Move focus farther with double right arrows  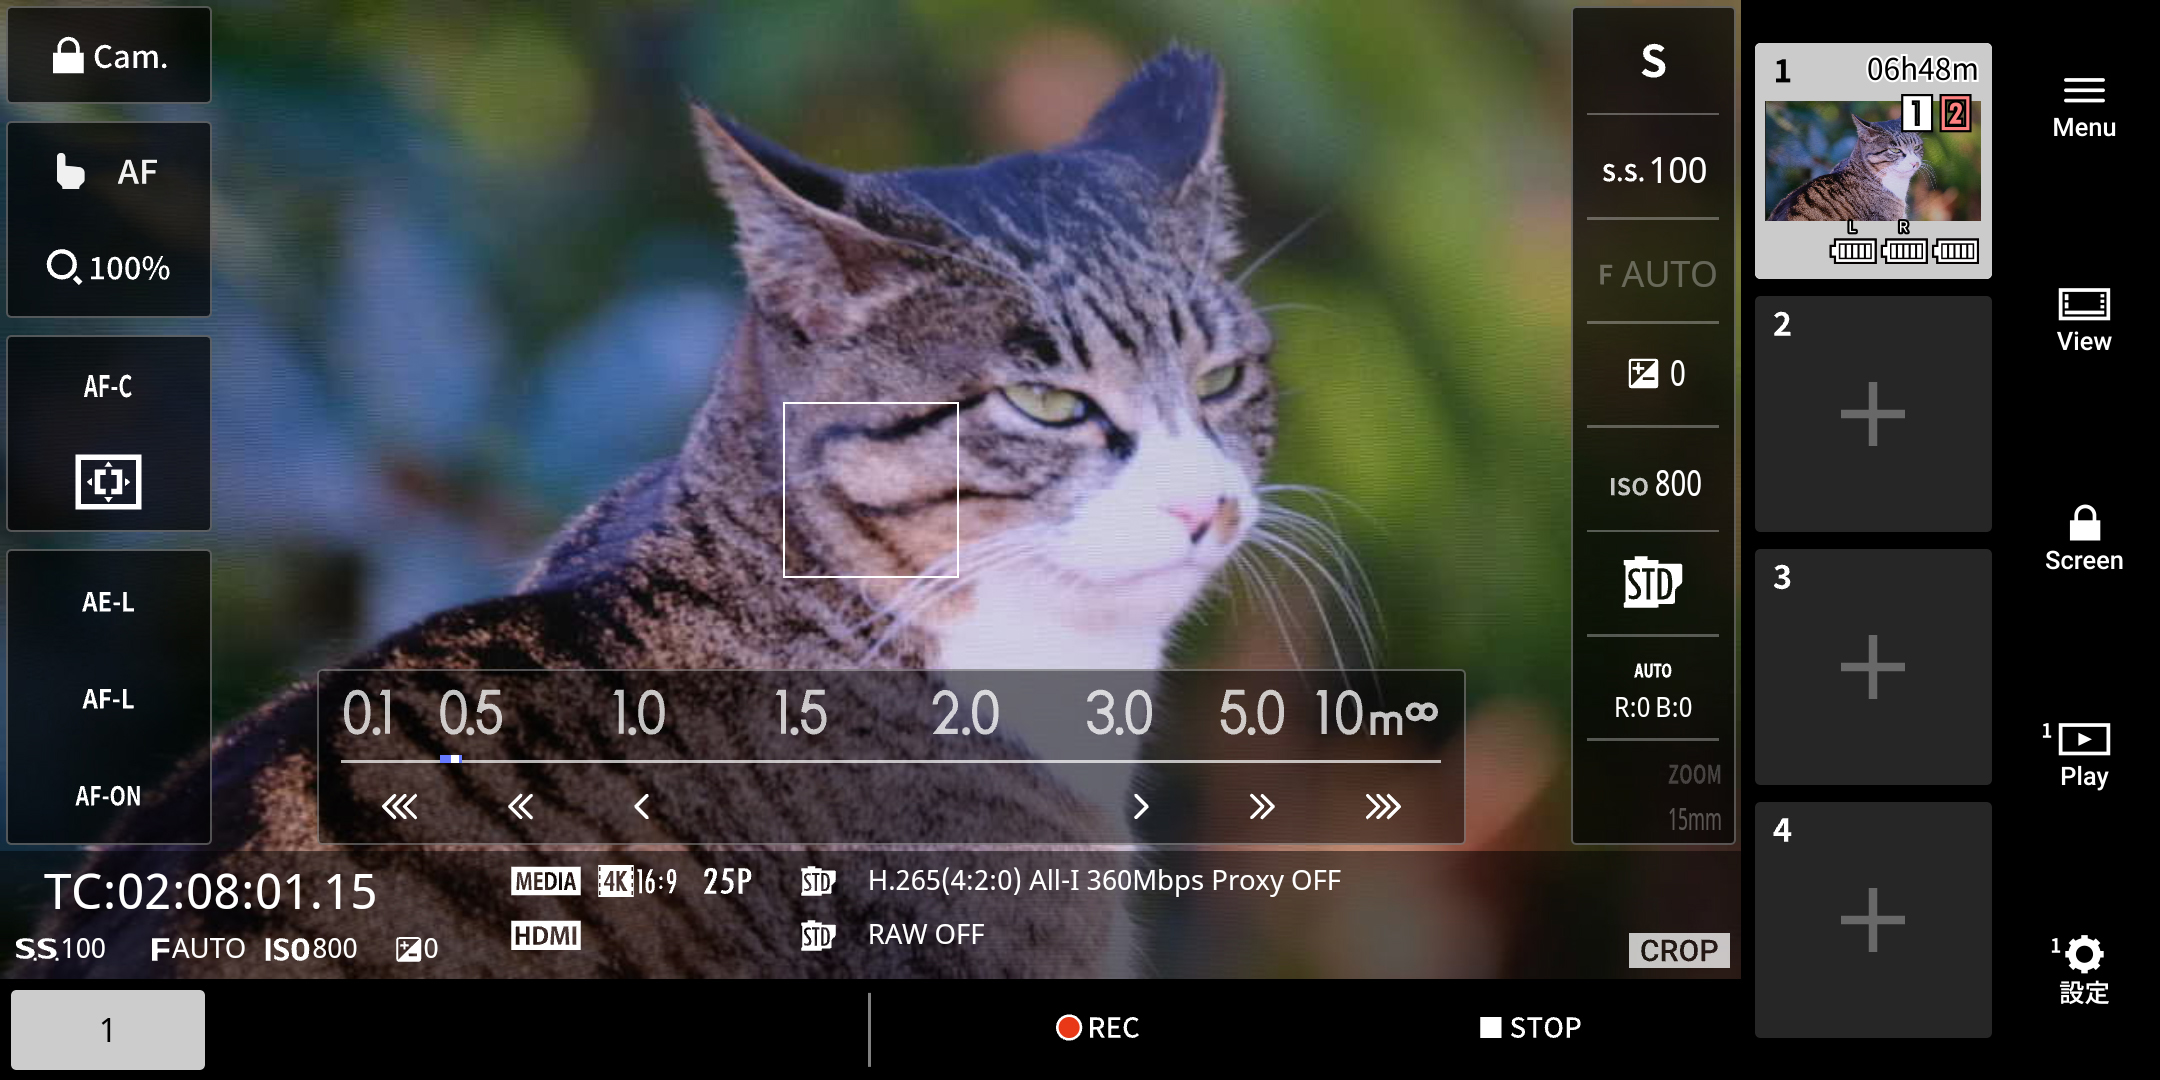click(x=1262, y=806)
